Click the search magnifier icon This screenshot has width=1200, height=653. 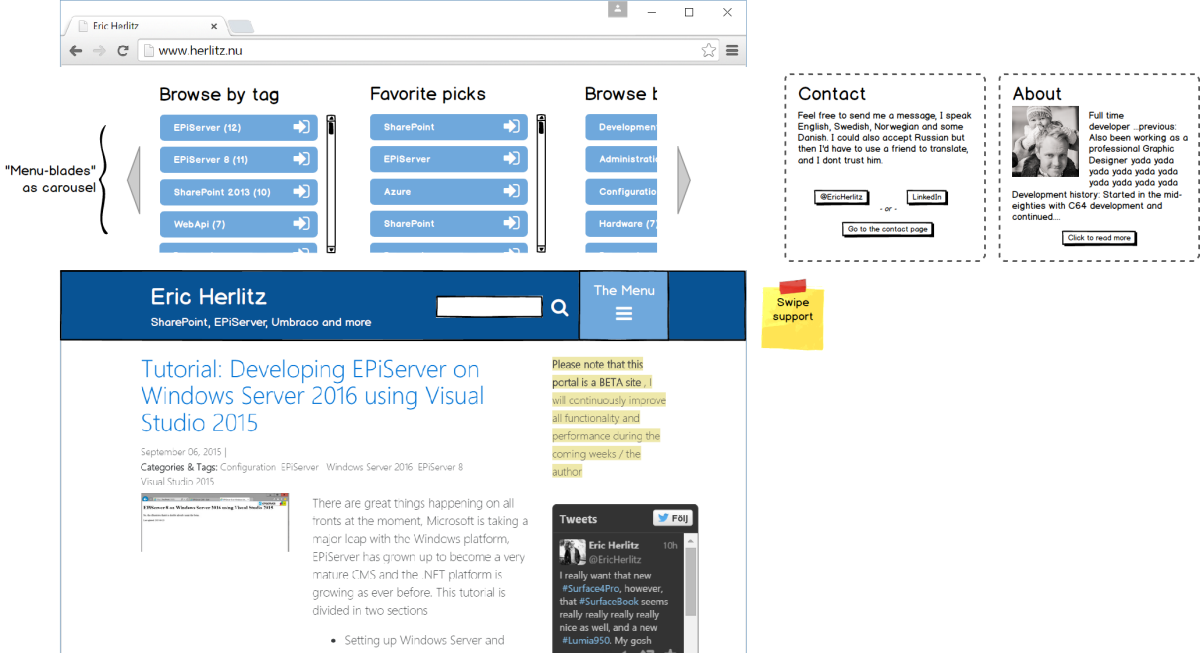coord(560,308)
